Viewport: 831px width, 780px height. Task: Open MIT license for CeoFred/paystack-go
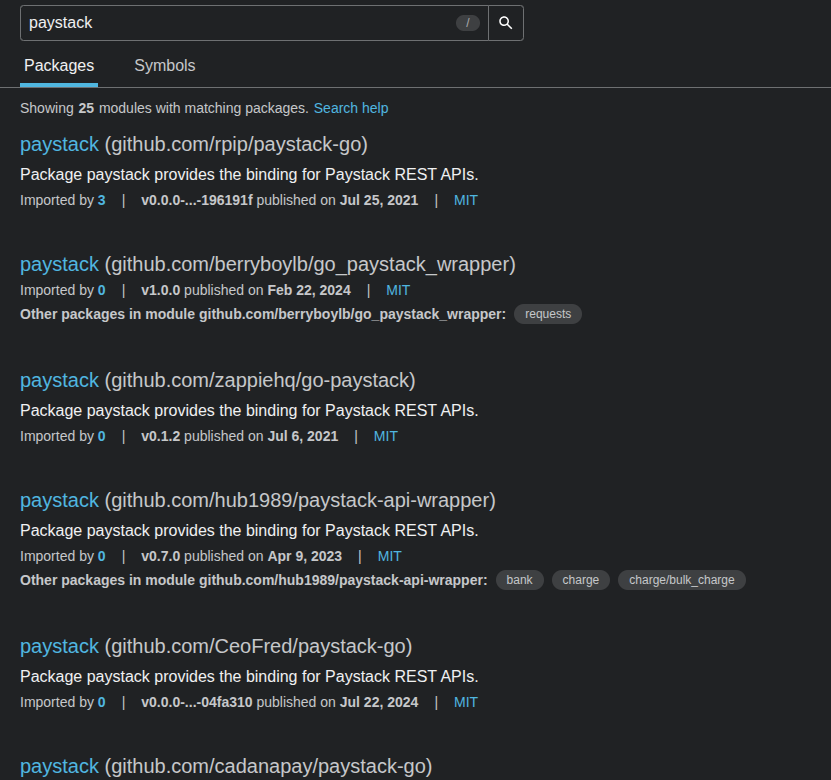[x=466, y=702]
